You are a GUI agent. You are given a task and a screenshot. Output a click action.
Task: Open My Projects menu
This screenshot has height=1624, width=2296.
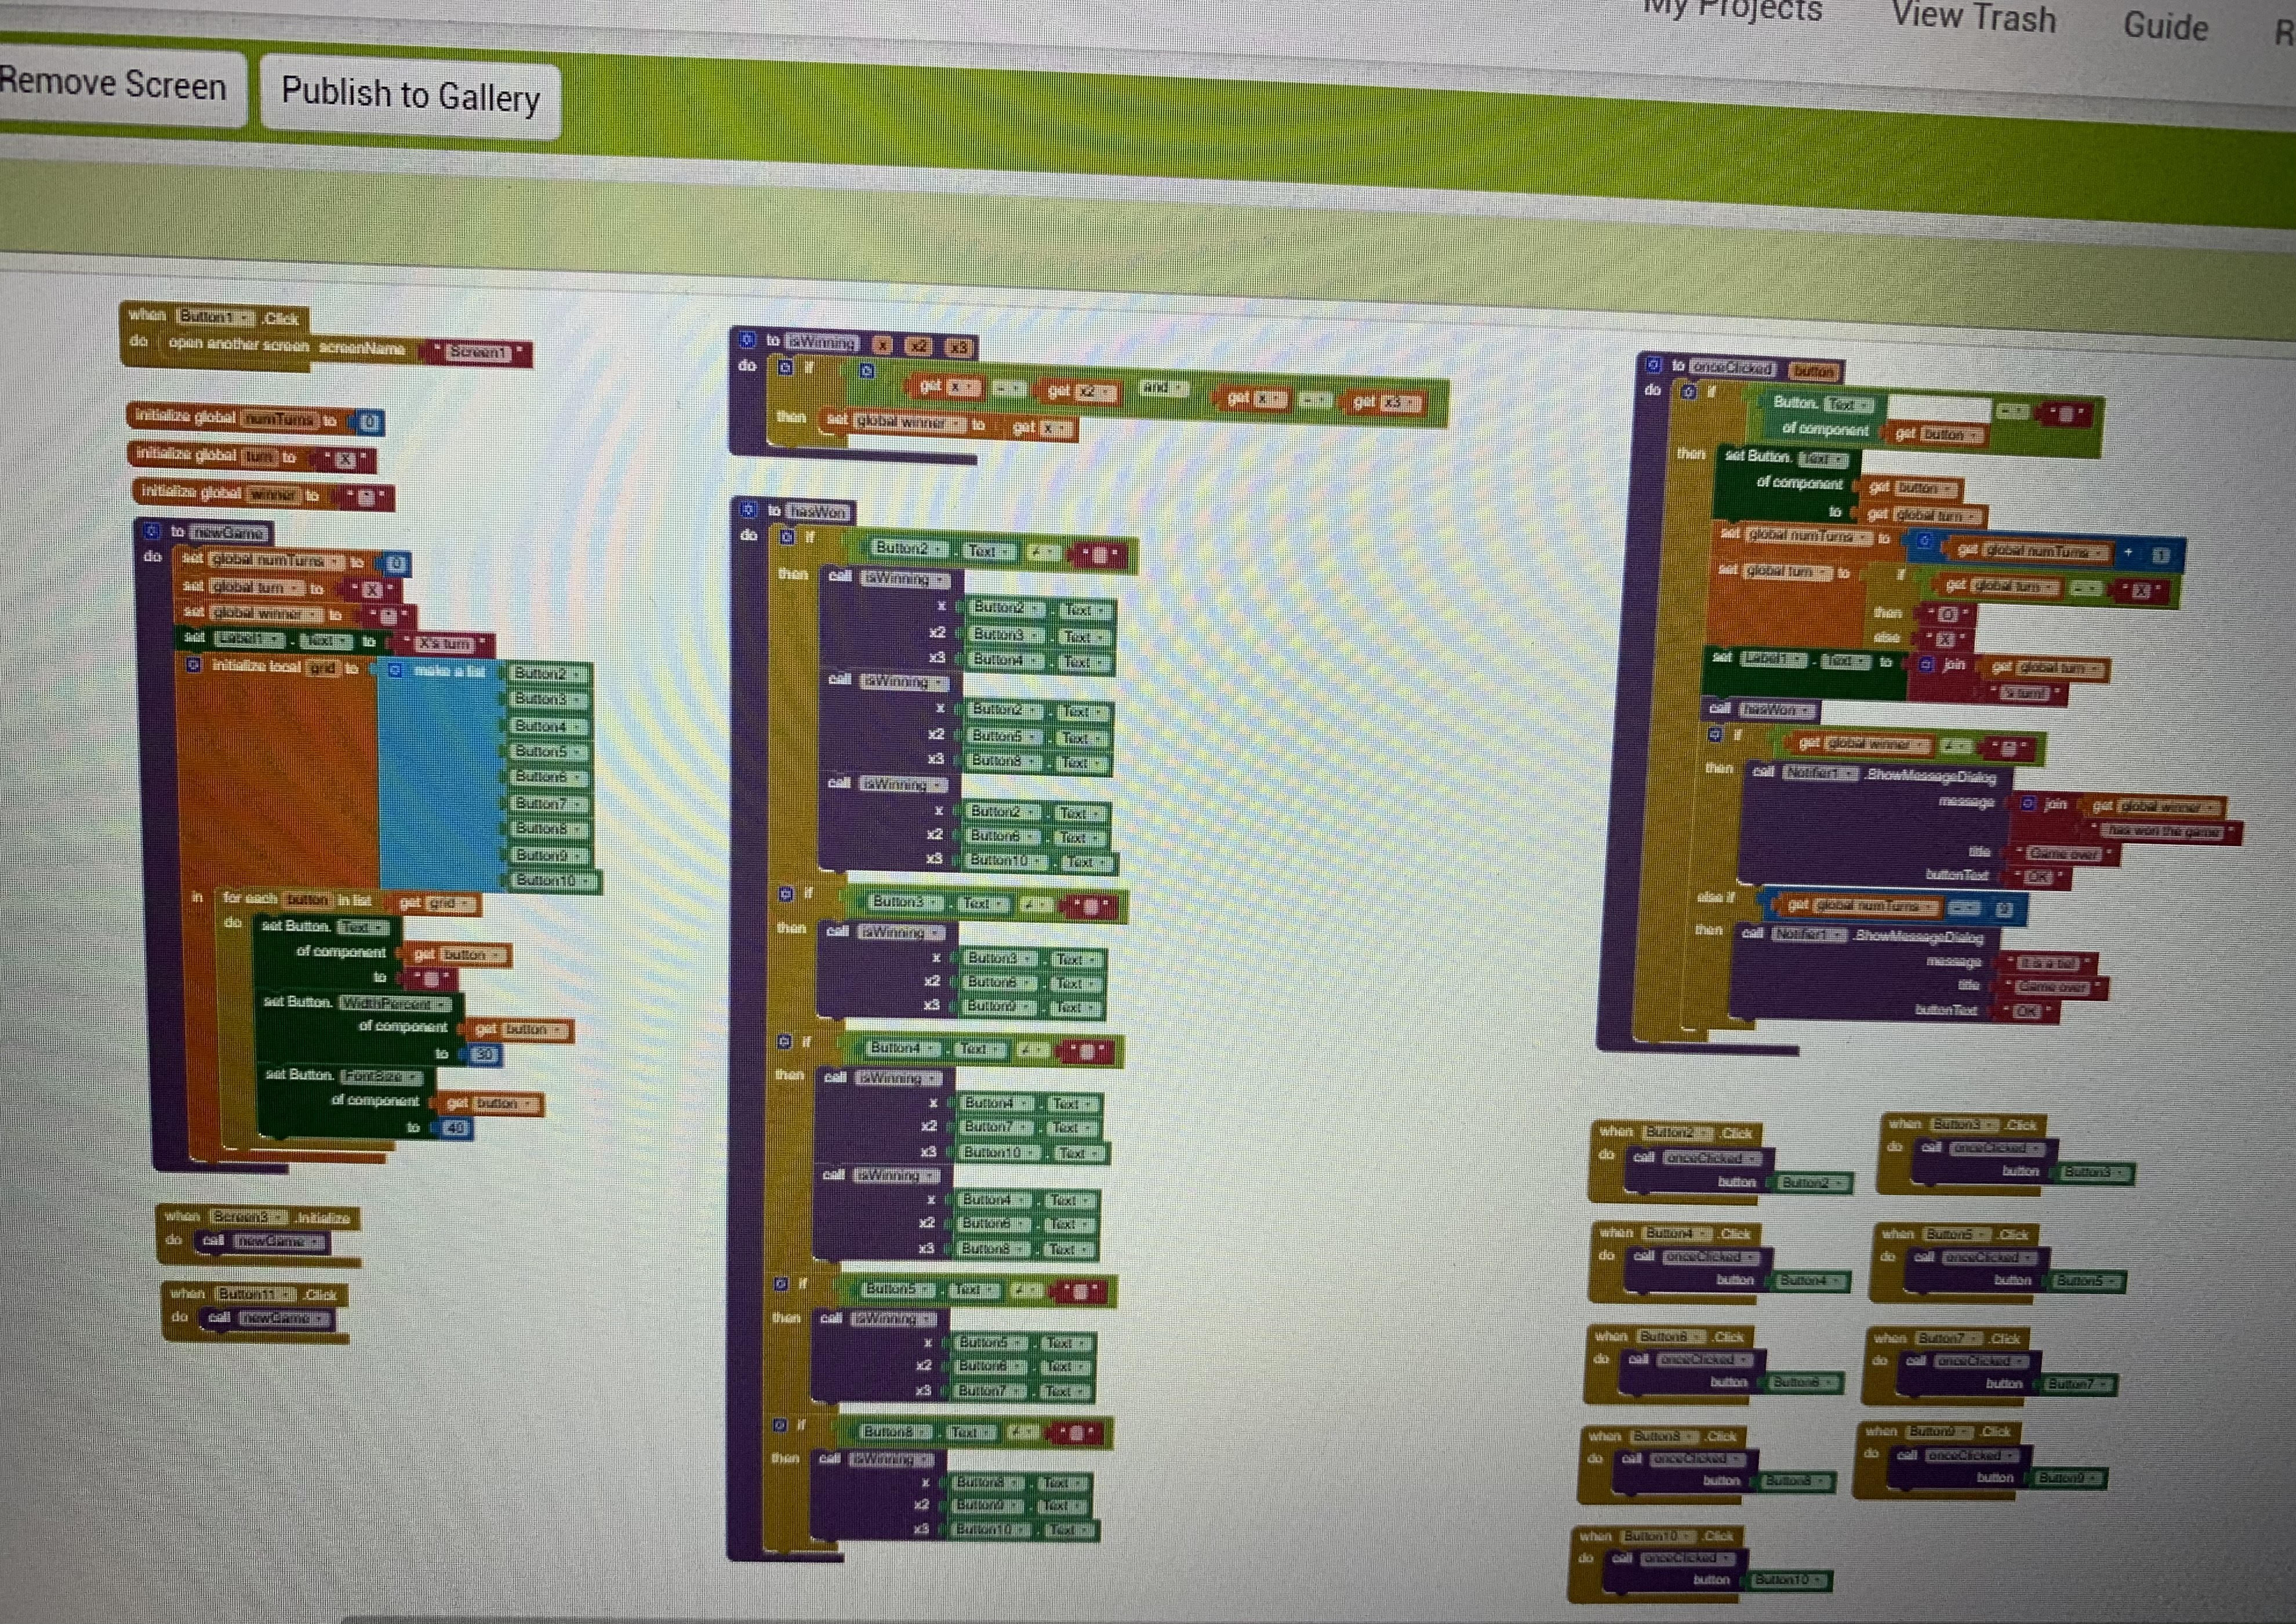[1733, 8]
